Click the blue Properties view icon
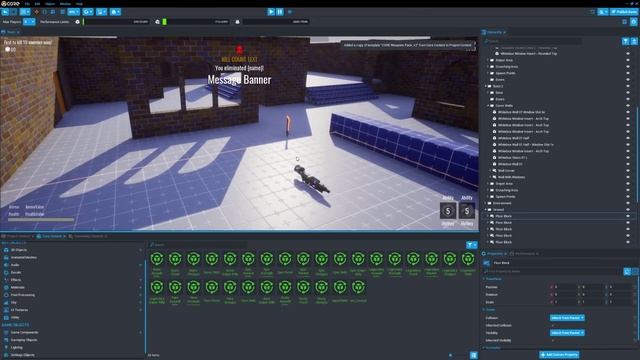This screenshot has width=640, height=360. click(627, 271)
